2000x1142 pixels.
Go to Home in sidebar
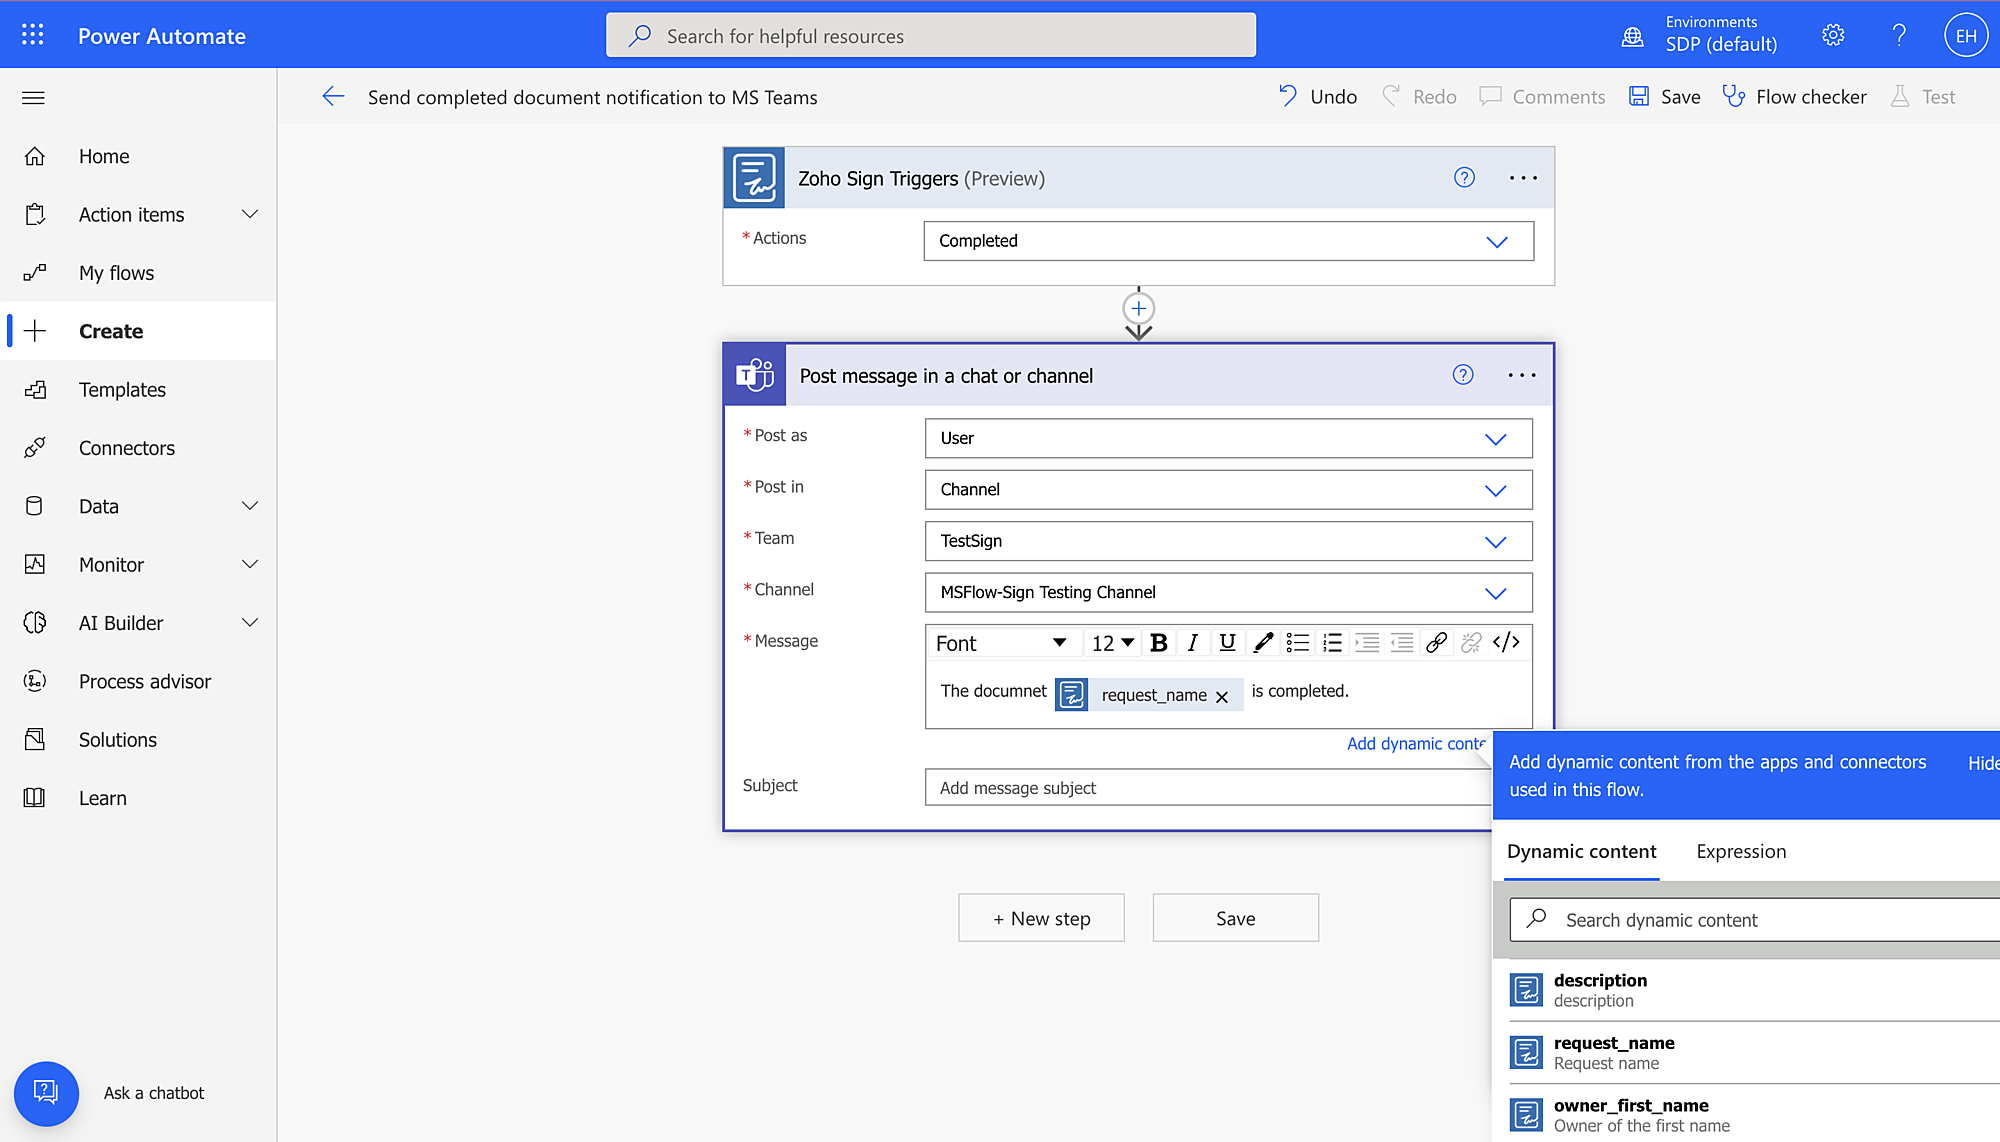coord(138,156)
